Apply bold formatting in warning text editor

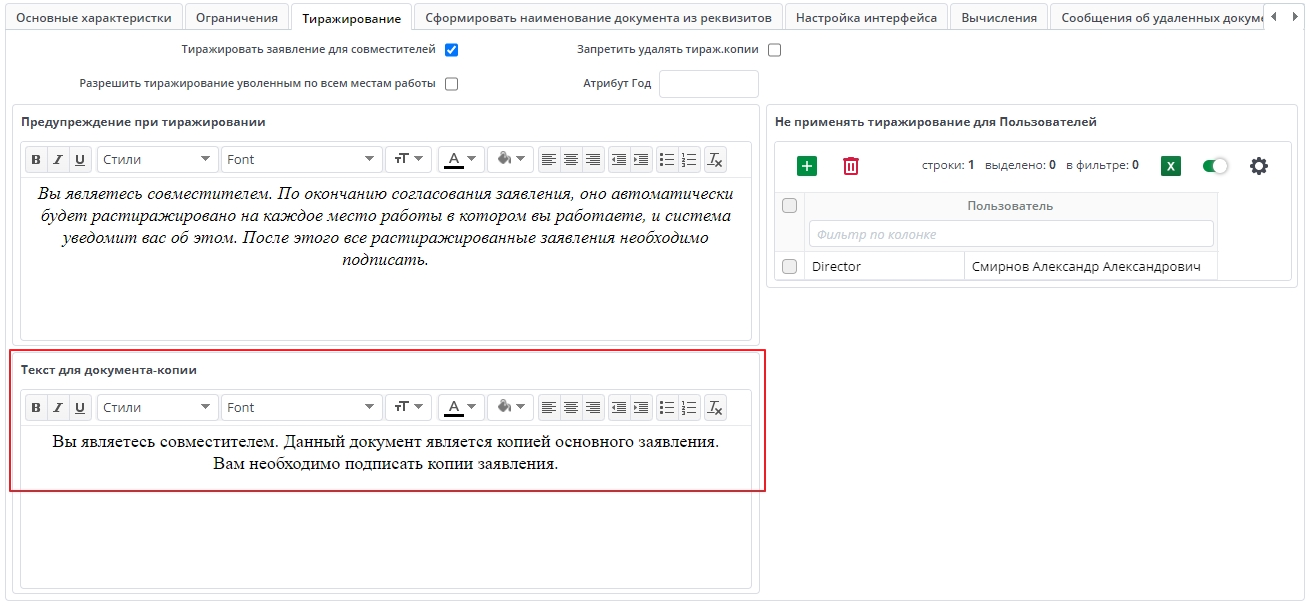[35, 158]
